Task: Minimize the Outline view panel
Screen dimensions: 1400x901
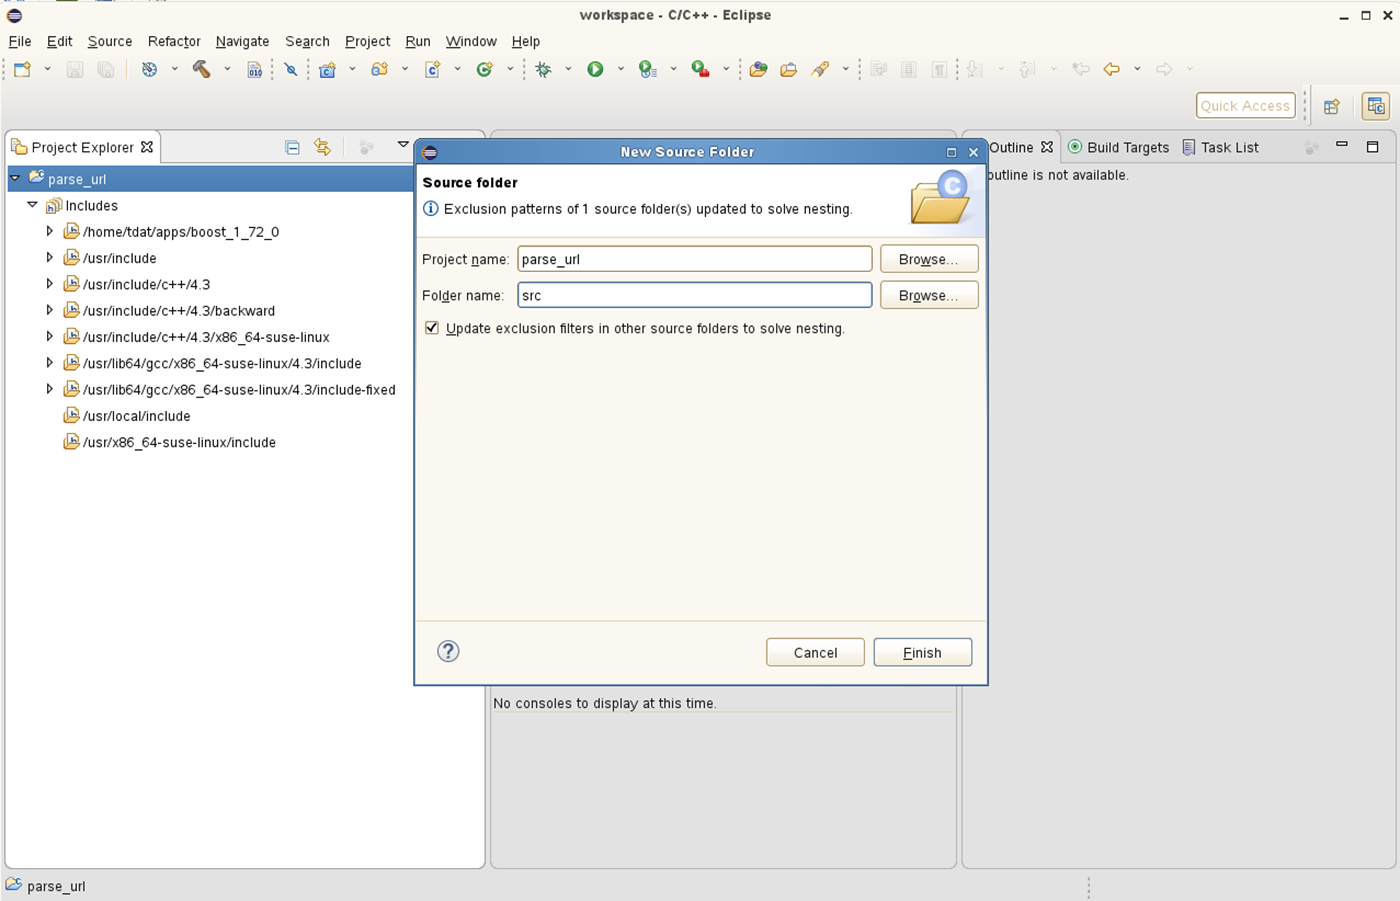Action: coord(1342,146)
